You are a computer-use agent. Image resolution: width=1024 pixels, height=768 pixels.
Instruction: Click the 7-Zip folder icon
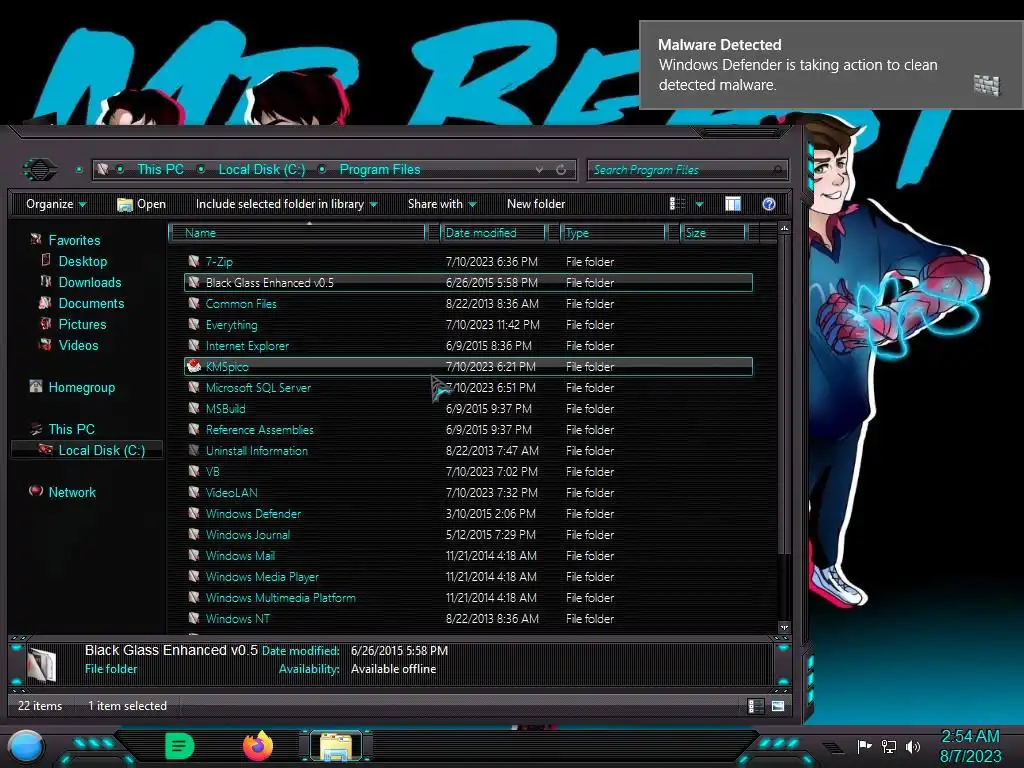[193, 261]
